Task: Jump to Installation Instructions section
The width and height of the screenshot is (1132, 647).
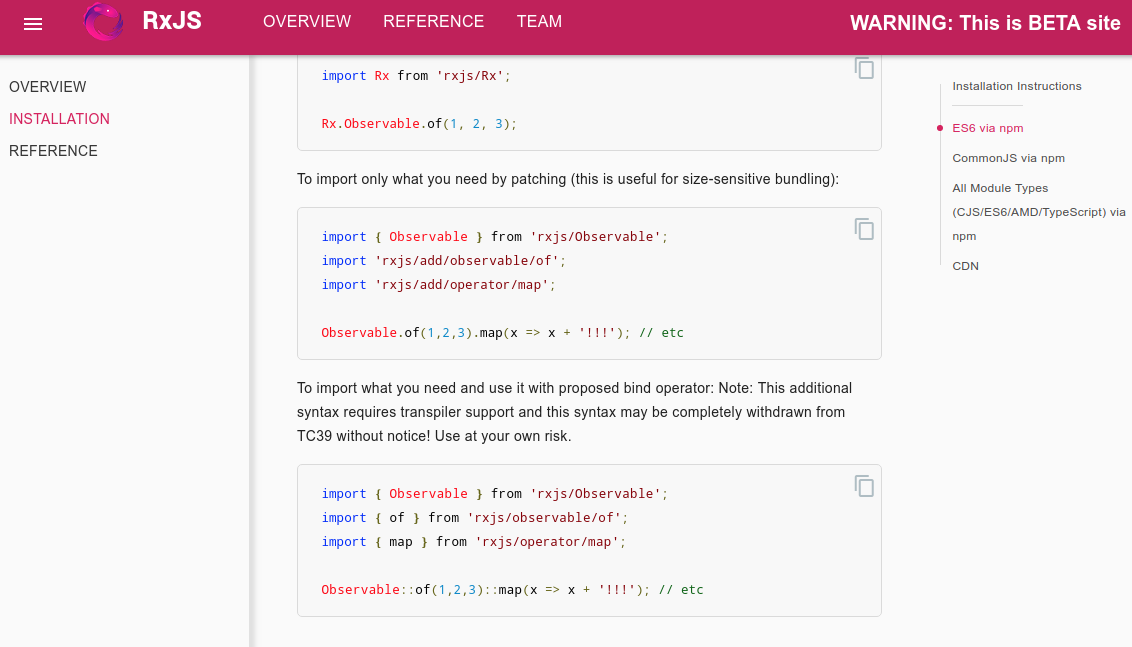Action: [x=1017, y=86]
